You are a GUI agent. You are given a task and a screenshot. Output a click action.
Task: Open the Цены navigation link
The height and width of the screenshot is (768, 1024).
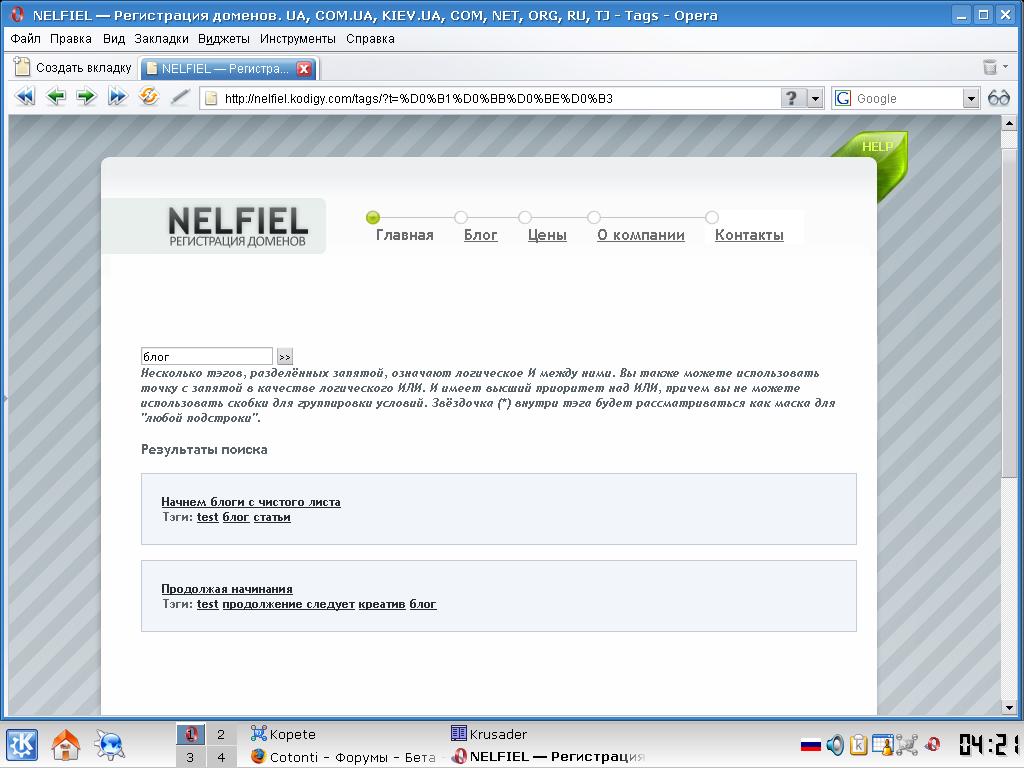tap(547, 235)
